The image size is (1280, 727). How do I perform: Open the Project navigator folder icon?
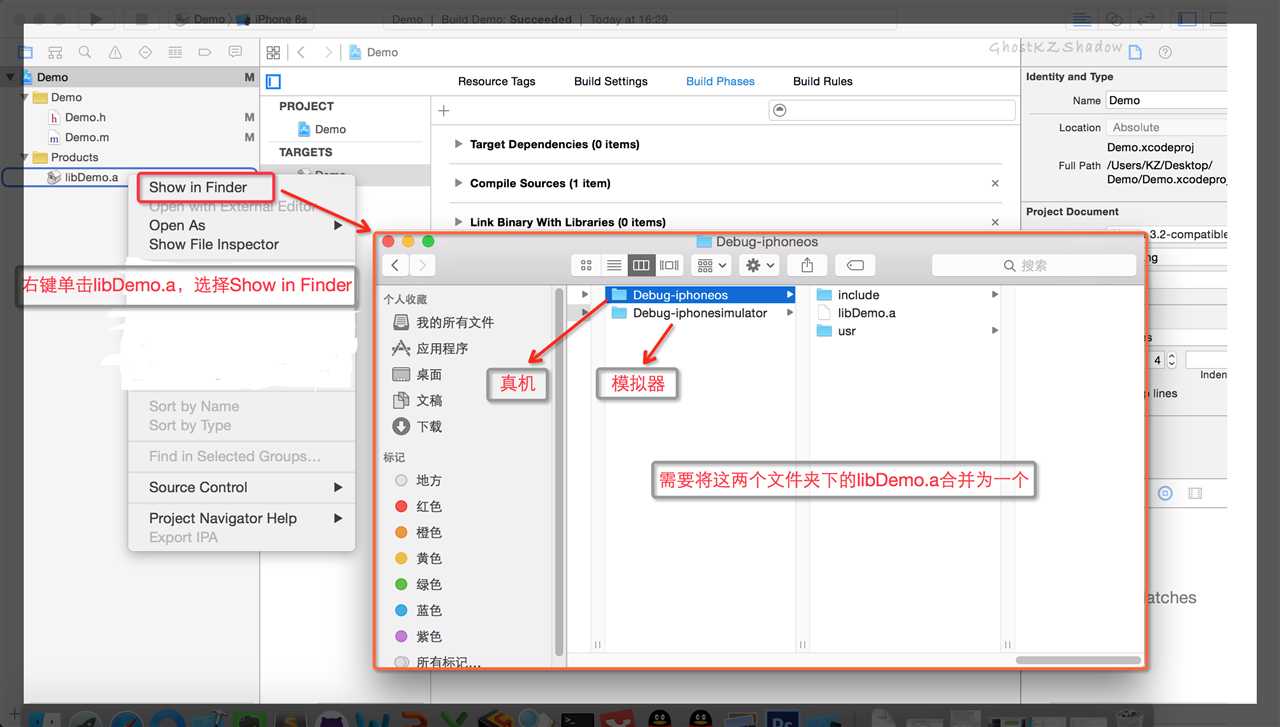pos(27,52)
